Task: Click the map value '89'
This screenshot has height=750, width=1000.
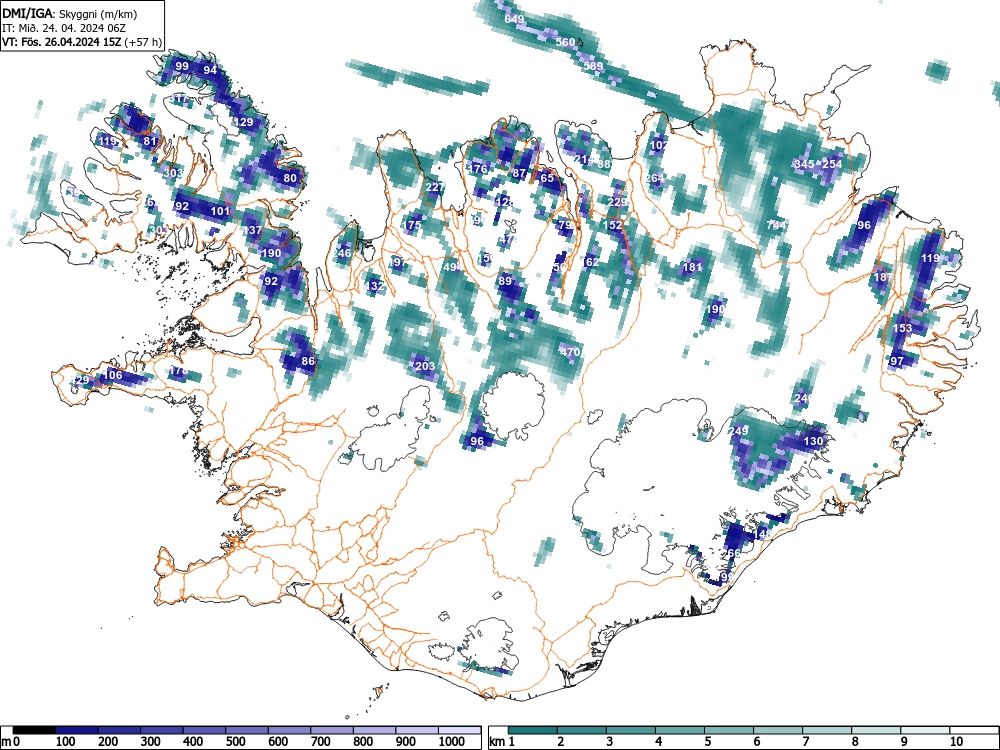Action: click(505, 281)
